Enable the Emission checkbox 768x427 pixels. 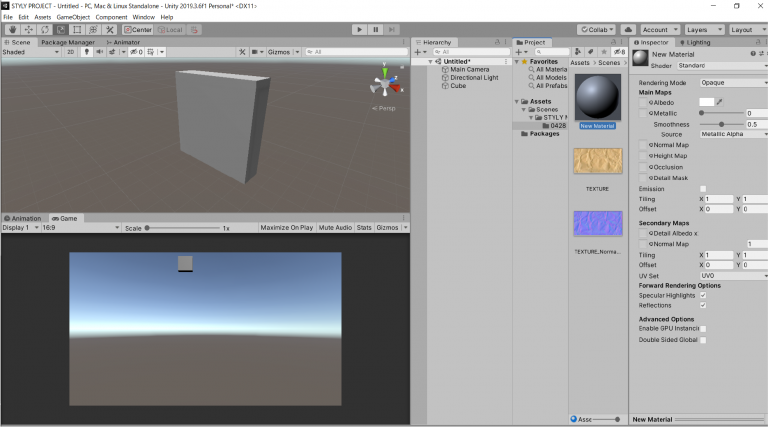pyautogui.click(x=703, y=188)
